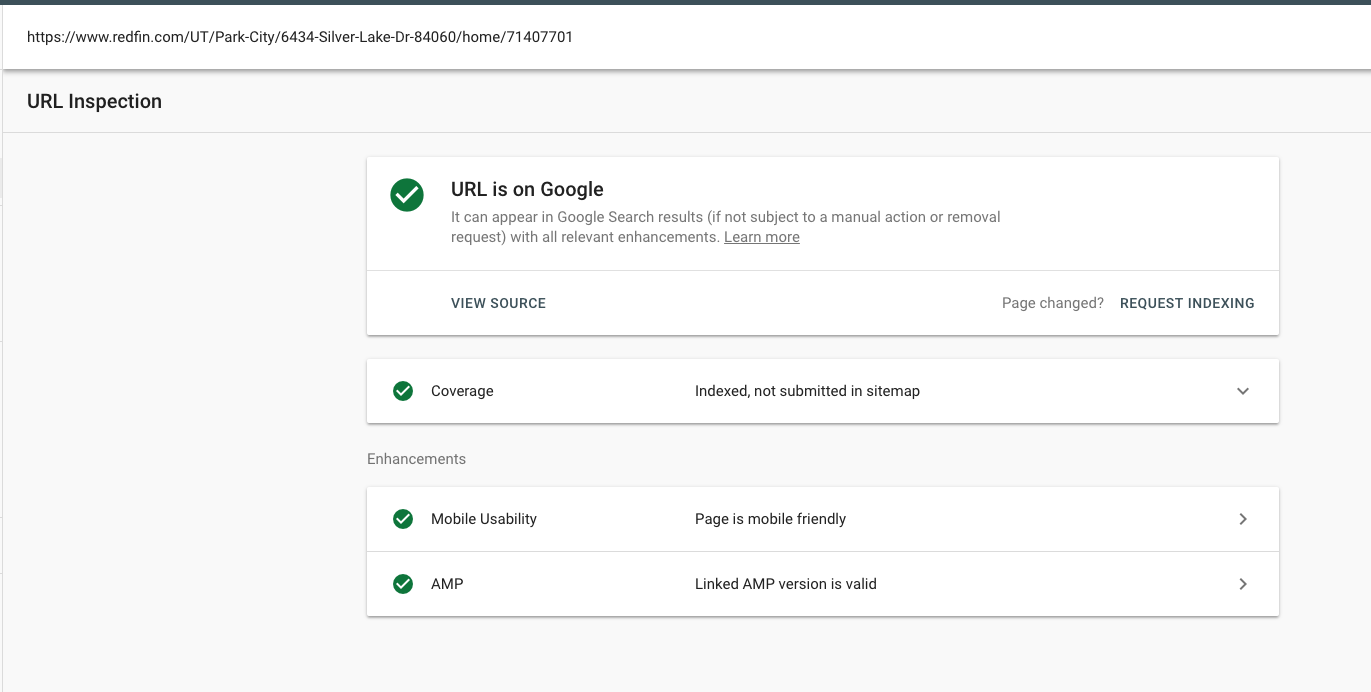Viewport: 1371px width, 692px height.
Task: Click the REQUEST INDEXING button
Action: coord(1187,303)
